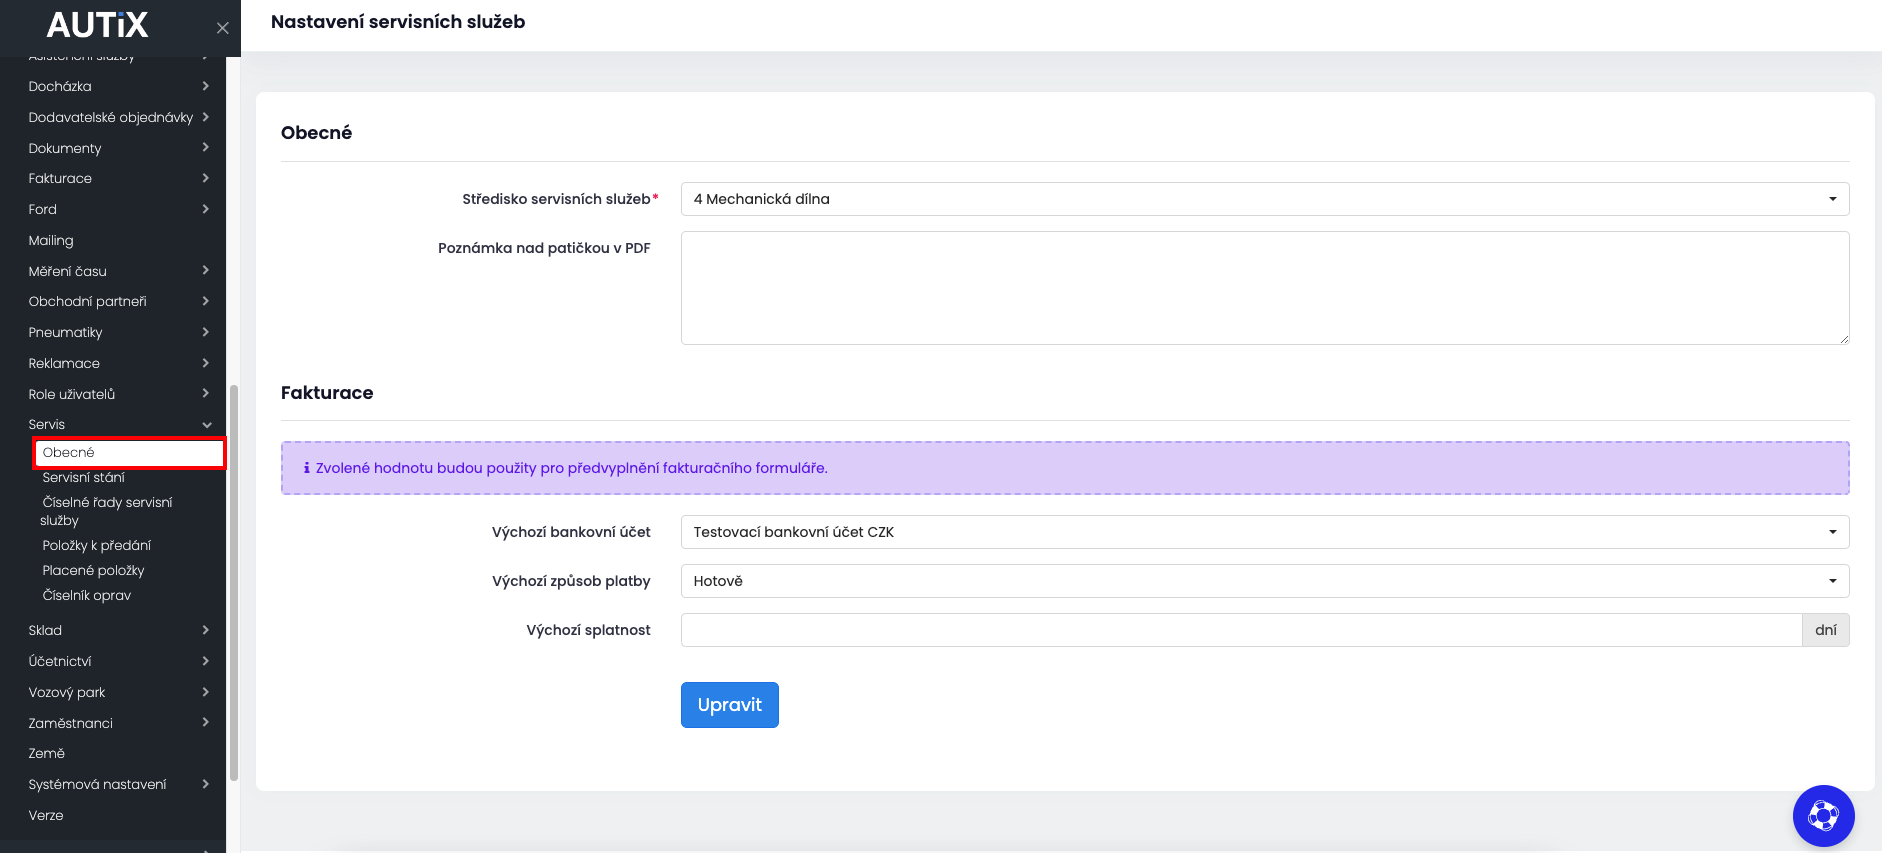Click the Poznámka nad patičkou text area
The width and height of the screenshot is (1882, 853).
pyautogui.click(x=1264, y=288)
